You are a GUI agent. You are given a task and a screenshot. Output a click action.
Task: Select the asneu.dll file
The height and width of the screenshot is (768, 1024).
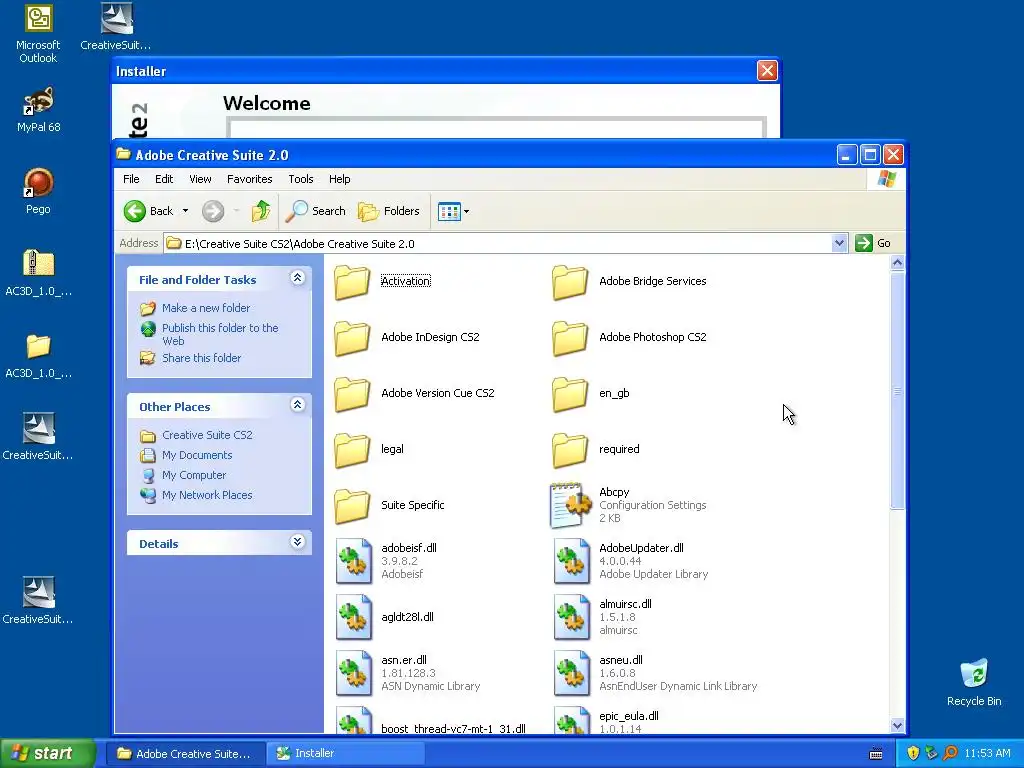[655, 674]
